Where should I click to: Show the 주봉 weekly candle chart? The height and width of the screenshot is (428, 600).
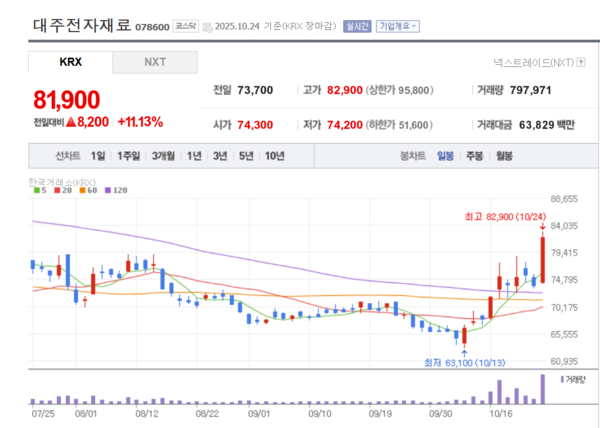tap(474, 156)
